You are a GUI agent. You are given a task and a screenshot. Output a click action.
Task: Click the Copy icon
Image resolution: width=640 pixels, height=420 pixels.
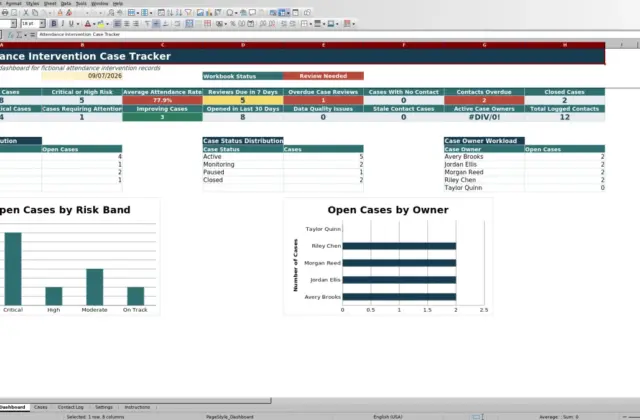coord(35,13)
